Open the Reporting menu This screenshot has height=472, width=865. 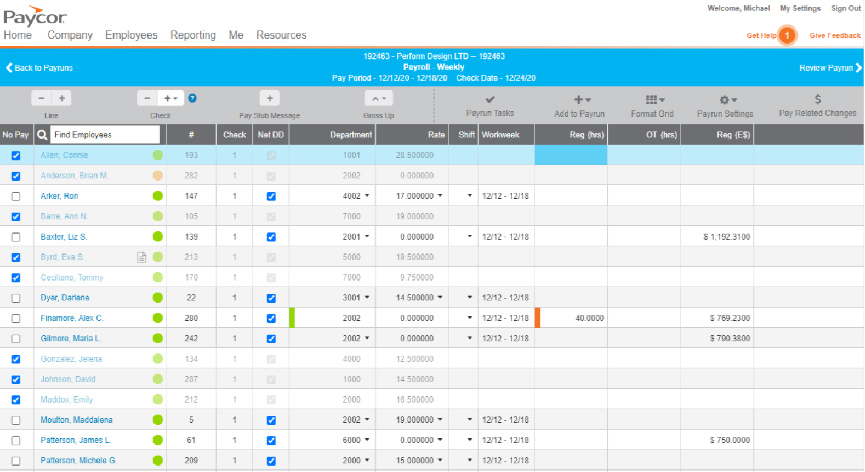(193, 35)
